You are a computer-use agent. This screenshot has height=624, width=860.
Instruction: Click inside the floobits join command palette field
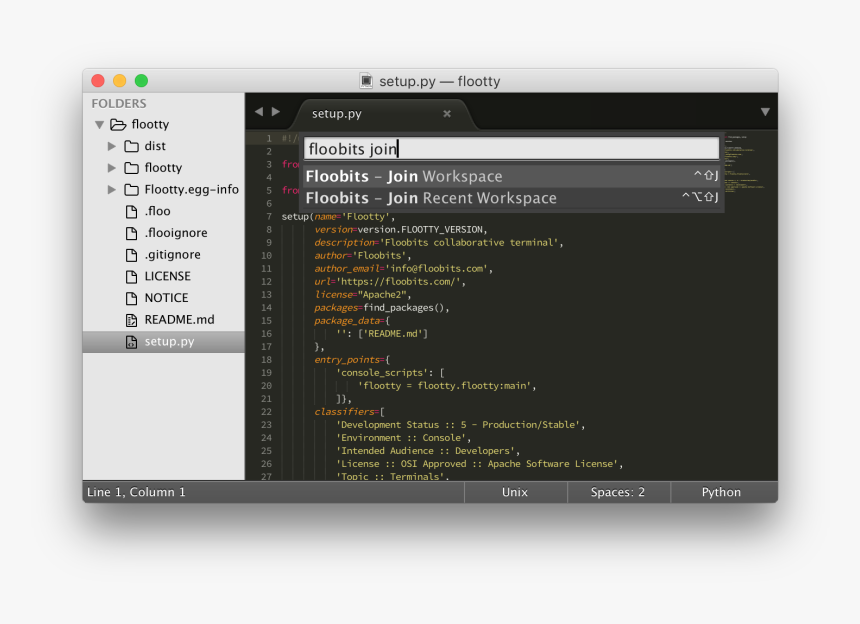click(x=512, y=148)
